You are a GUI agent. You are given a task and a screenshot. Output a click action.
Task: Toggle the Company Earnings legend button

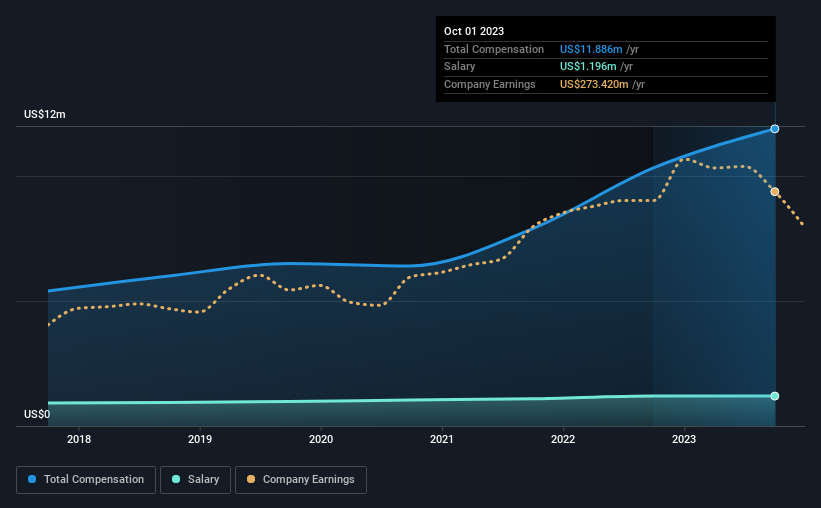coord(301,480)
